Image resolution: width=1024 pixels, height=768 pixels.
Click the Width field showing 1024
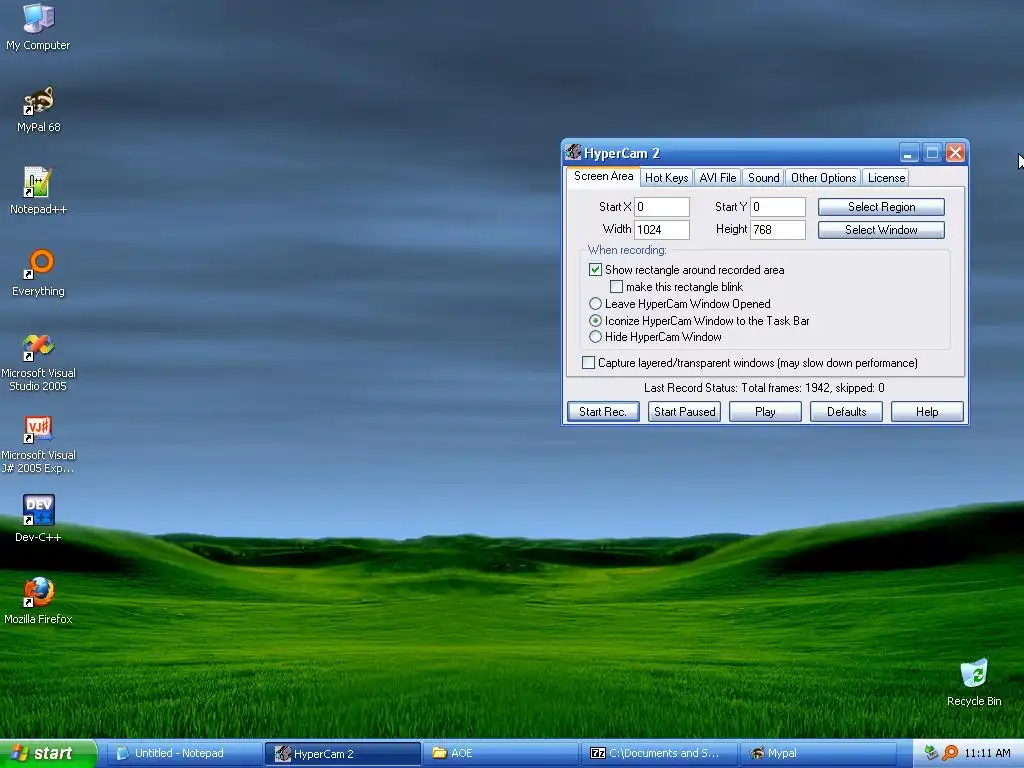pyautogui.click(x=662, y=230)
